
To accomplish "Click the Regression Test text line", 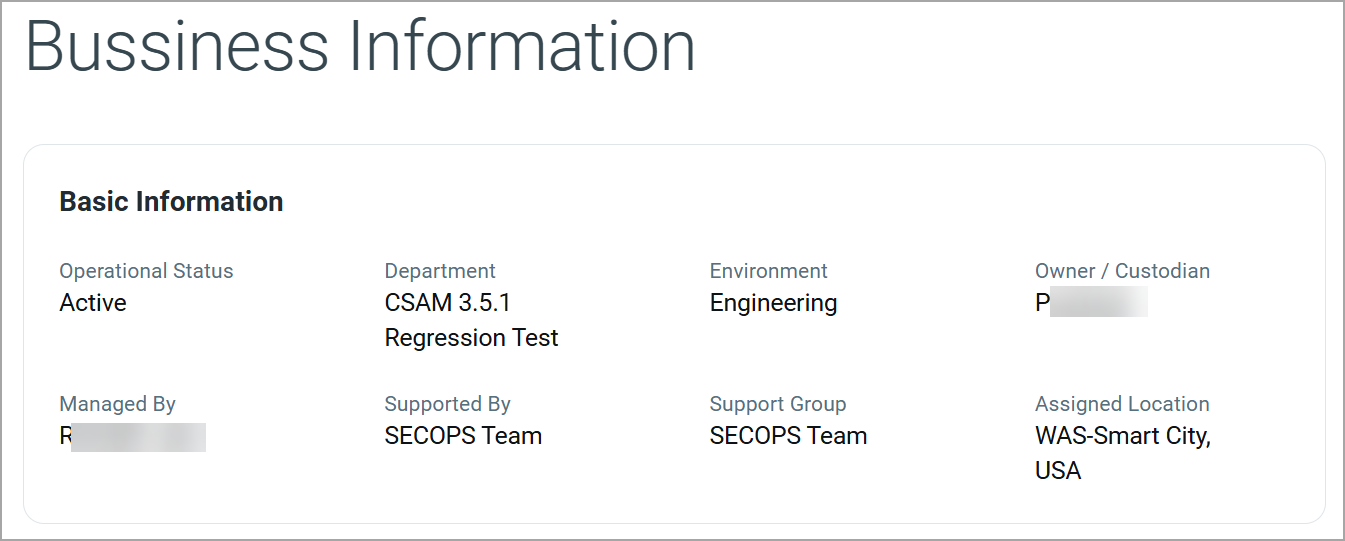I will click(x=471, y=338).
